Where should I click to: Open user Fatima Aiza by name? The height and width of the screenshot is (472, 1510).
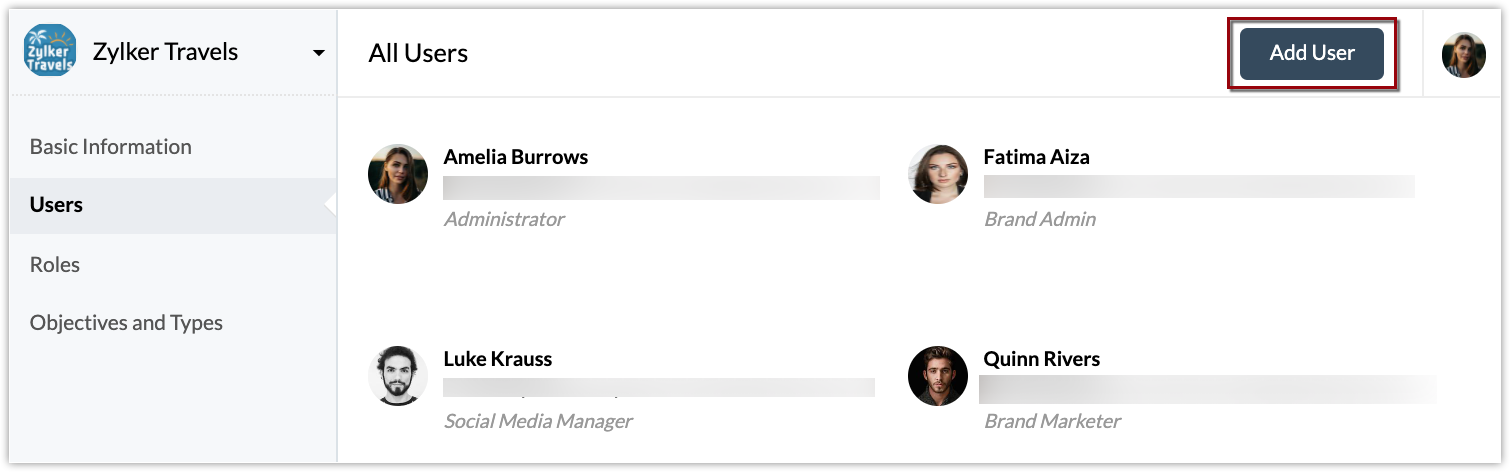[x=1036, y=157]
